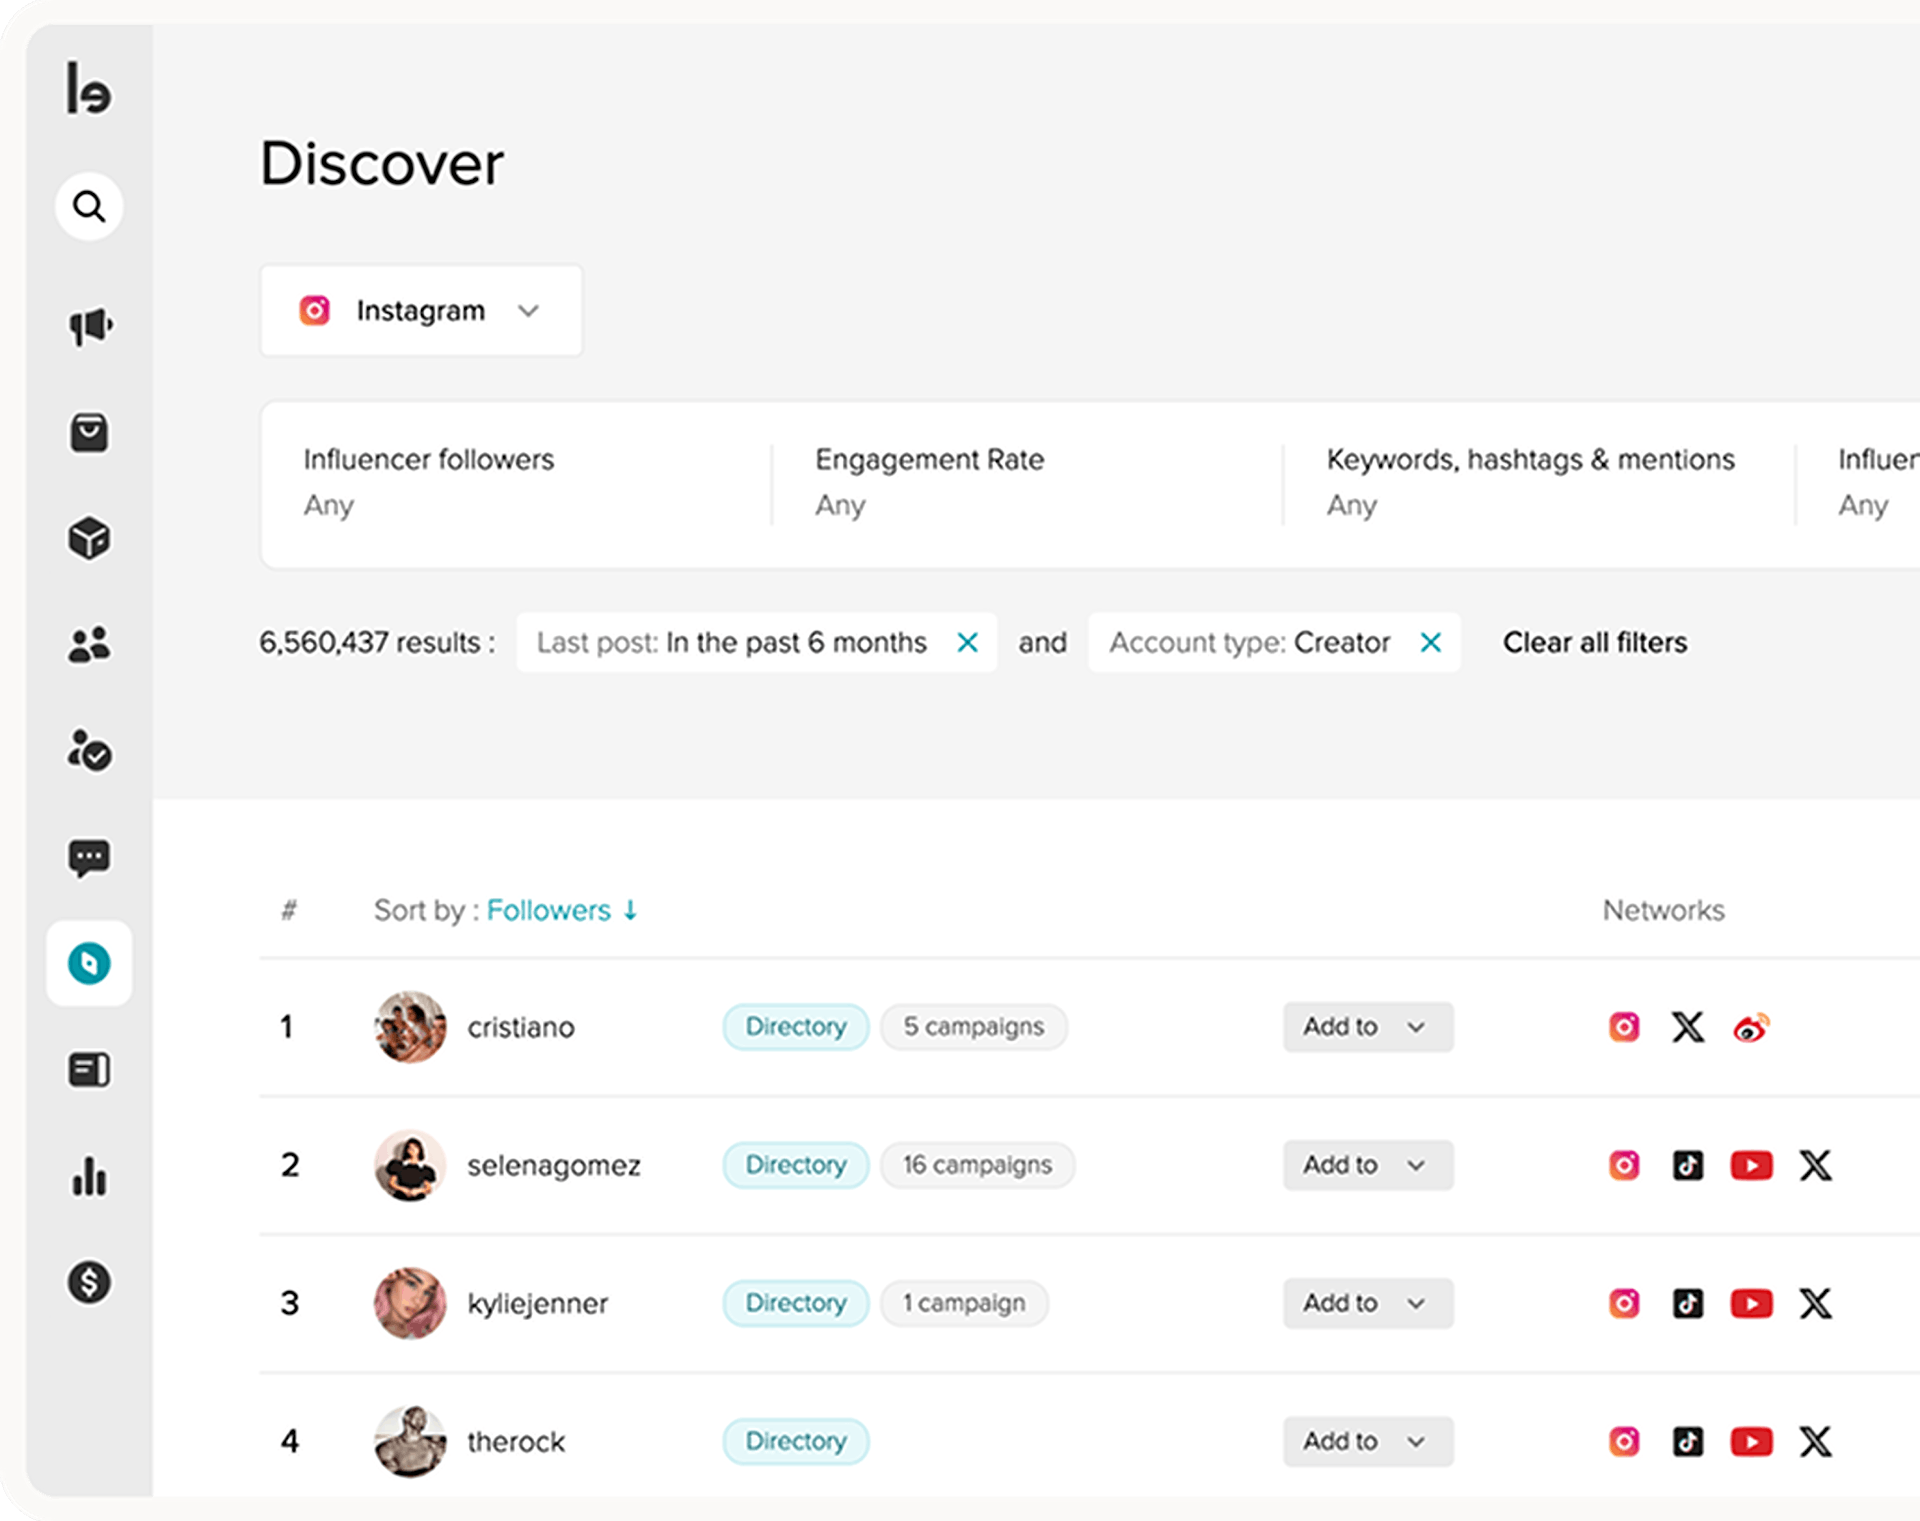Image resolution: width=1920 pixels, height=1521 pixels.
Task: Click selenagomez's 16 campaigns badge
Action: click(977, 1165)
